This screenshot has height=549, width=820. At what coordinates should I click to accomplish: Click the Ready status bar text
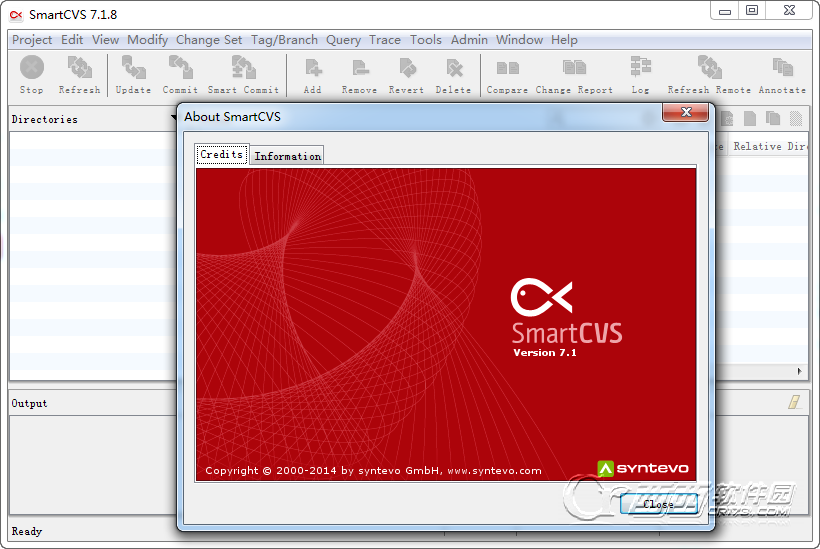[x=27, y=531]
